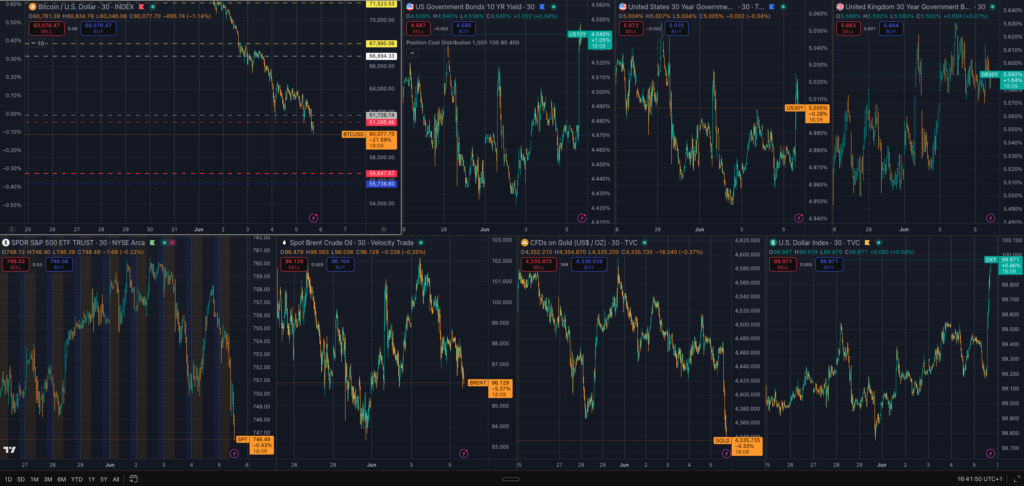Click SELL 96.129 on Brent Crude chart
1024x486 pixels.
tap(294, 264)
